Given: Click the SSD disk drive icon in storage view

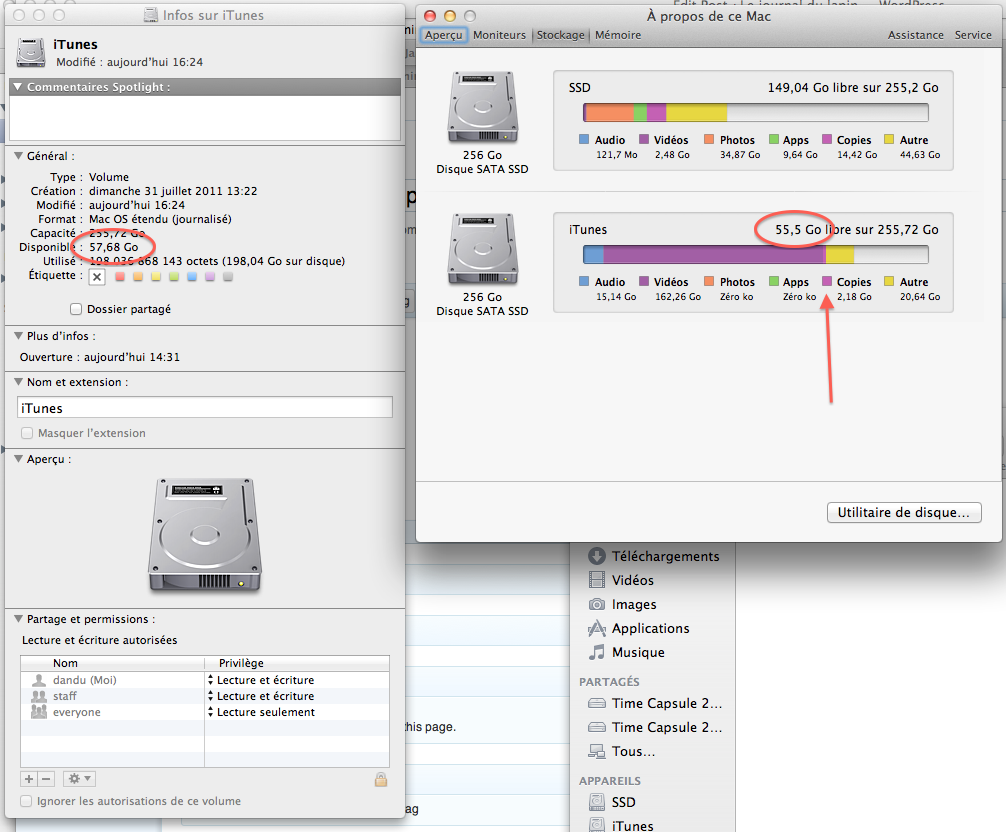Looking at the screenshot, I should click(x=482, y=108).
